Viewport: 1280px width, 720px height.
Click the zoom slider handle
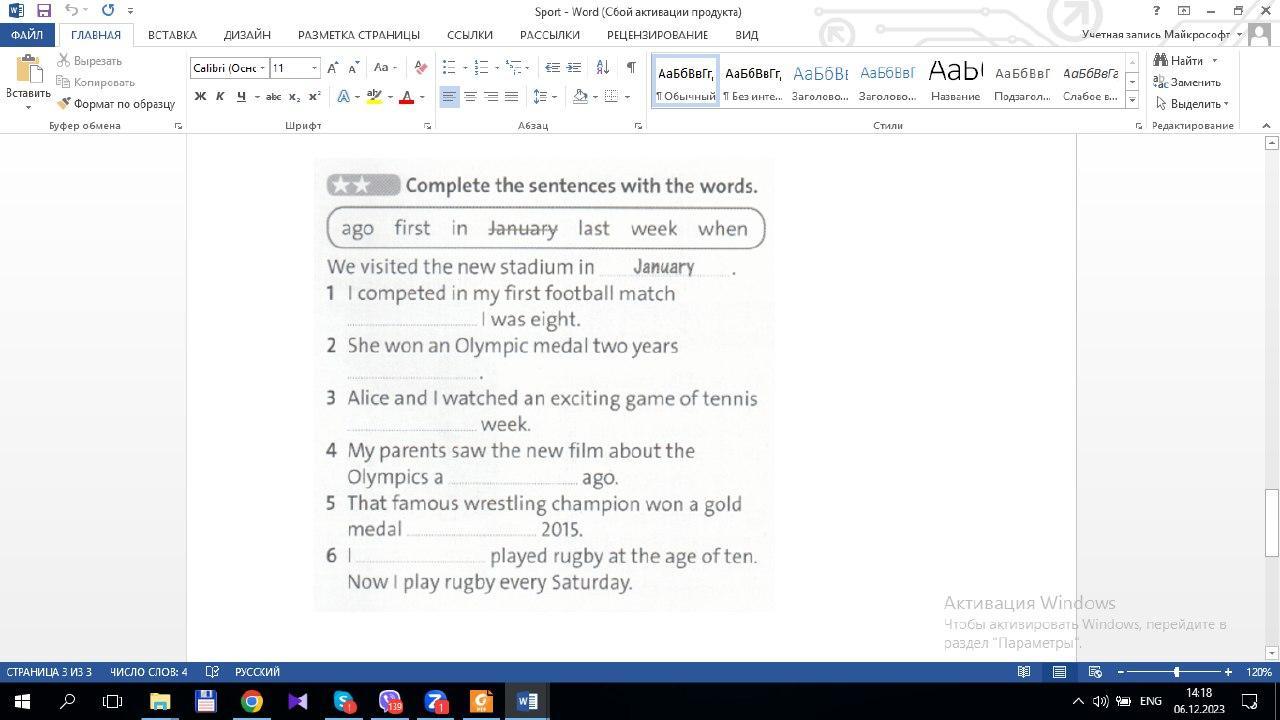[1176, 672]
